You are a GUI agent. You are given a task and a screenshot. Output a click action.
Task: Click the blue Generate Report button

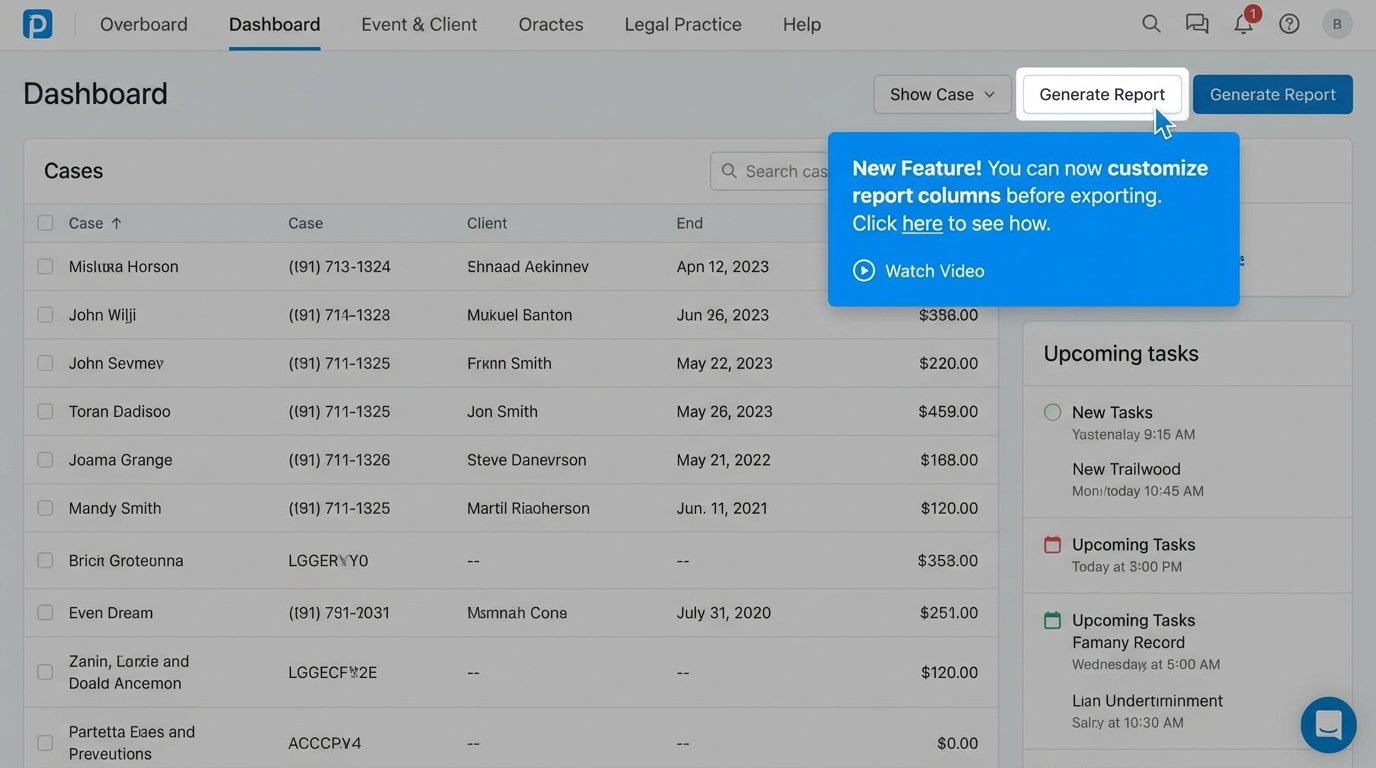pos(1272,94)
